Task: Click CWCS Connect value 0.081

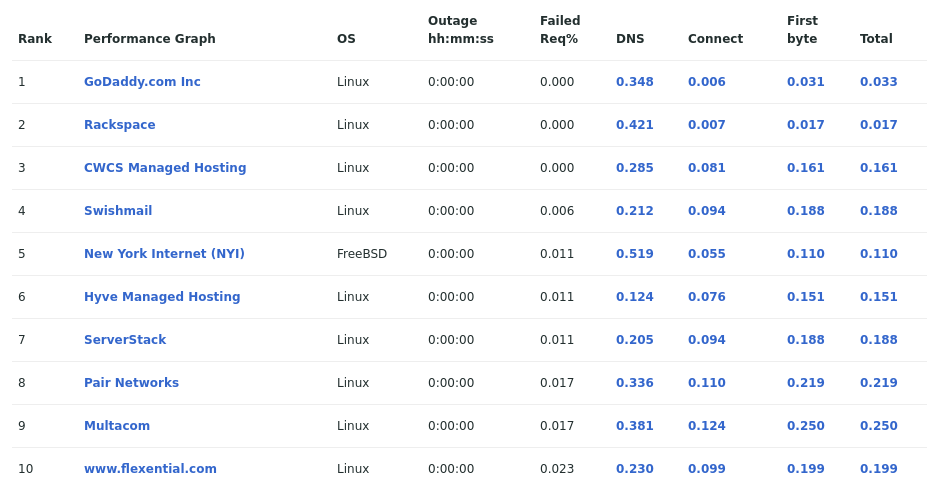Action: pos(707,168)
